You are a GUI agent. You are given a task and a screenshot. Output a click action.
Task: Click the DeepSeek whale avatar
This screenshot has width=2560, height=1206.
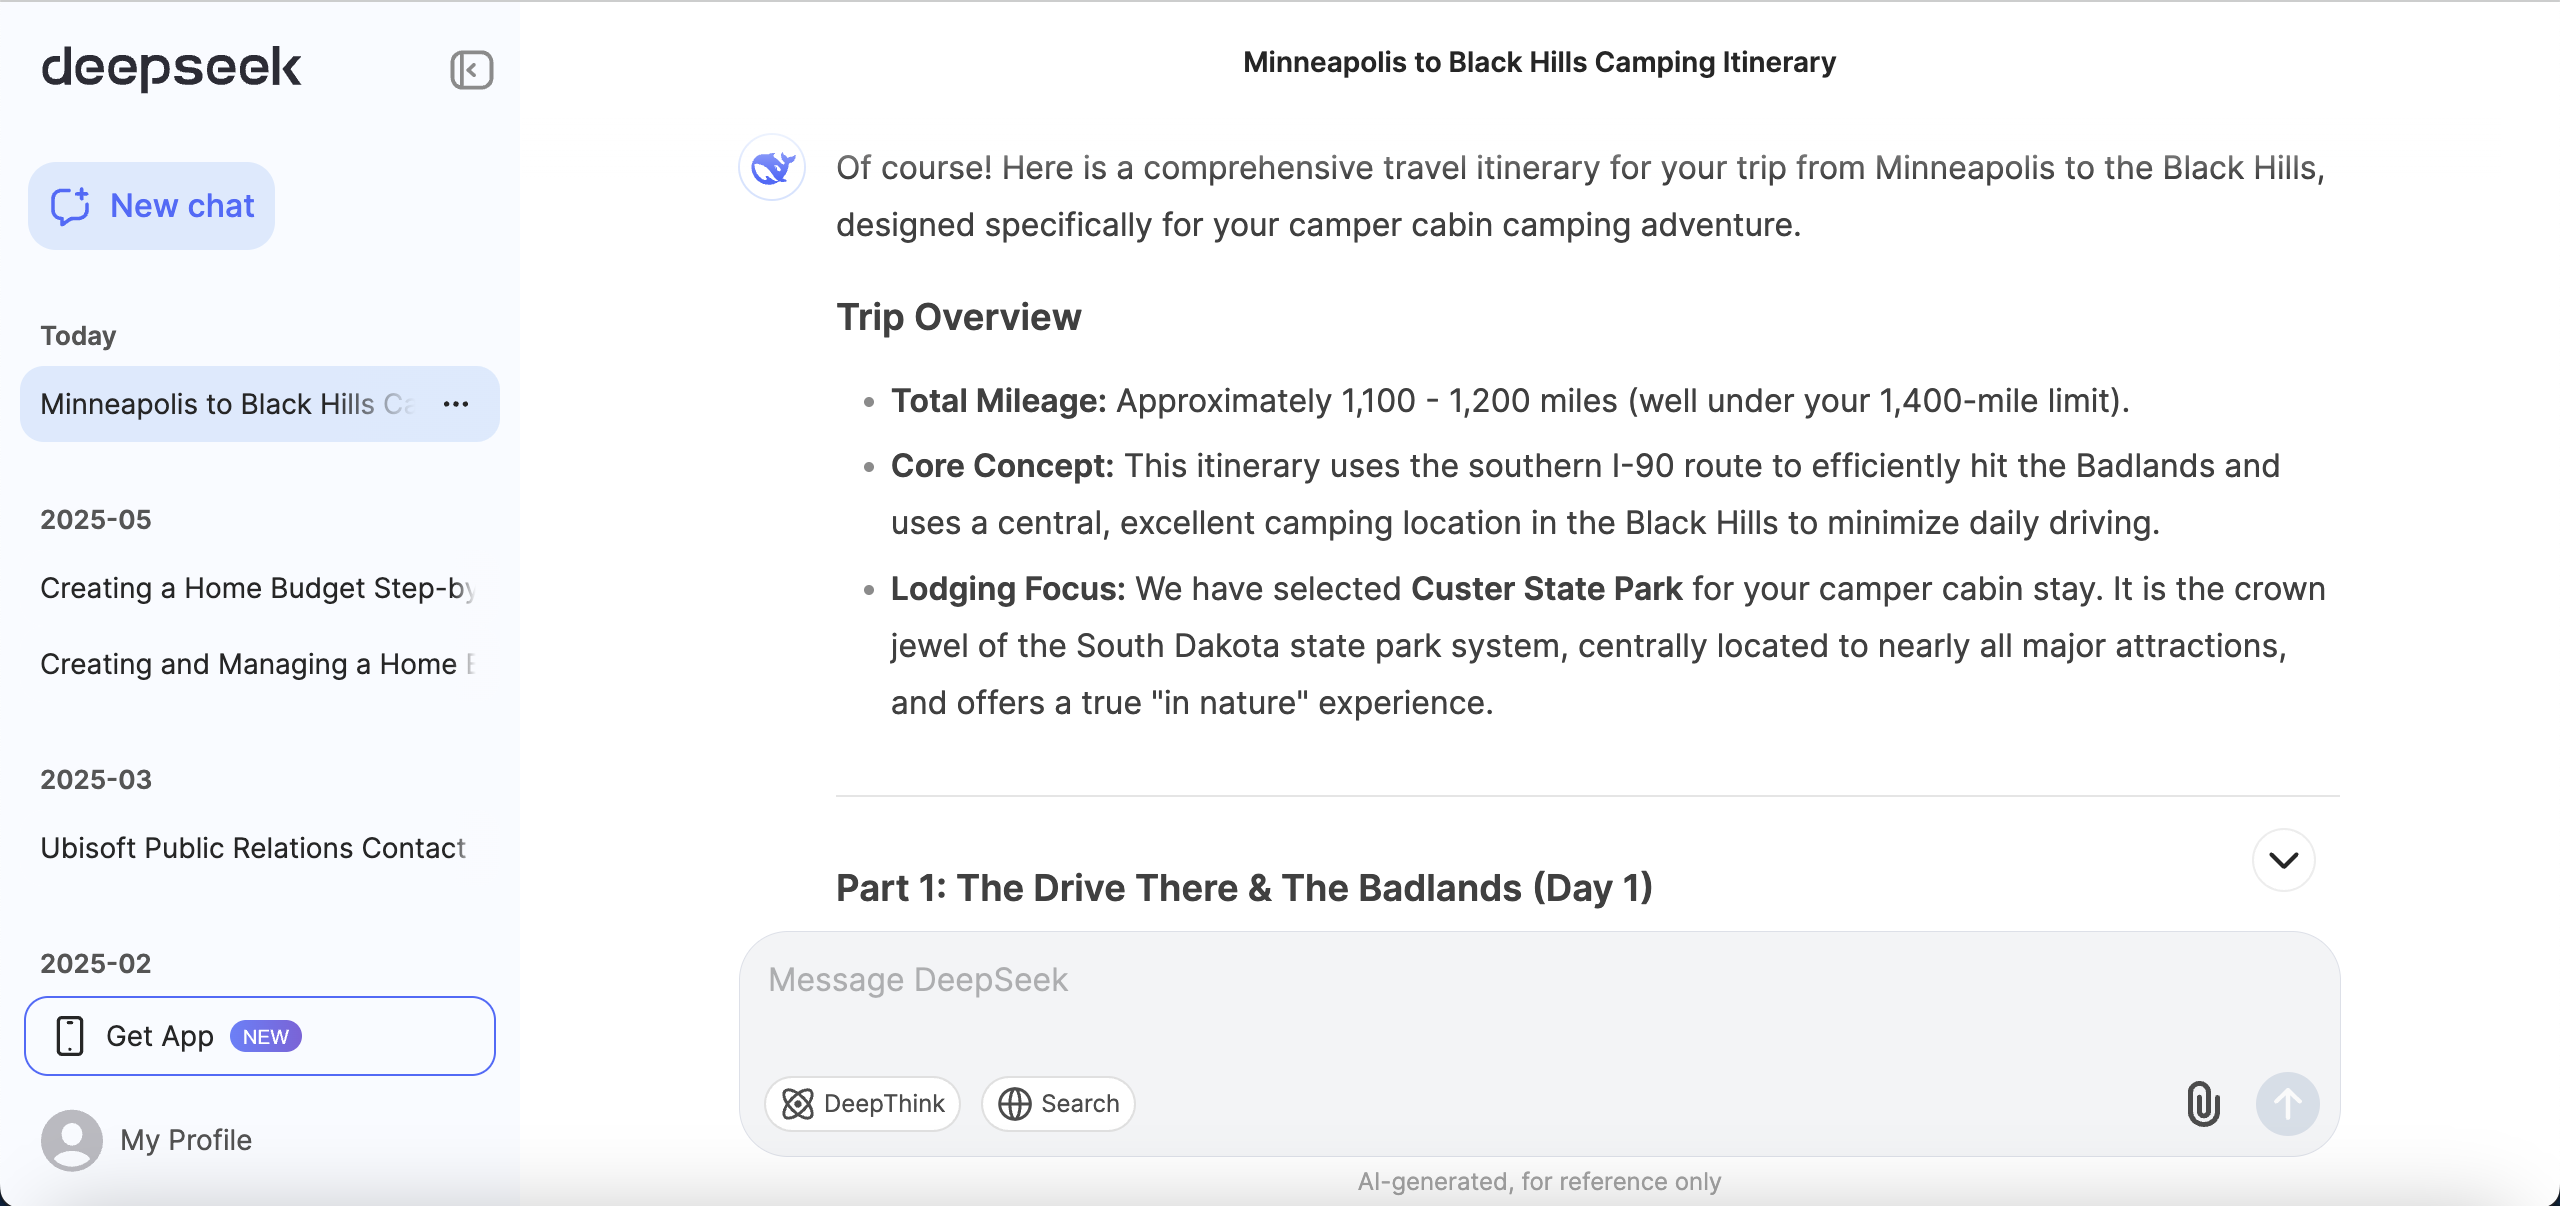click(x=772, y=167)
